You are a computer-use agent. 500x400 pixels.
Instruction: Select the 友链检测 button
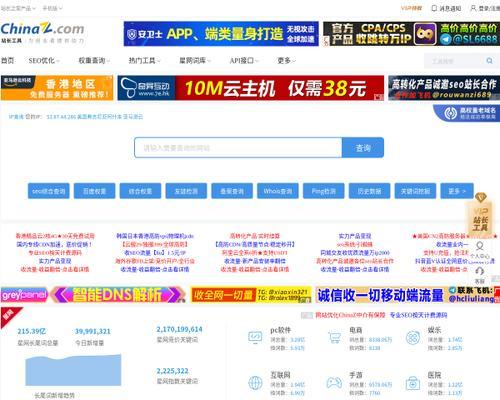click(x=186, y=191)
